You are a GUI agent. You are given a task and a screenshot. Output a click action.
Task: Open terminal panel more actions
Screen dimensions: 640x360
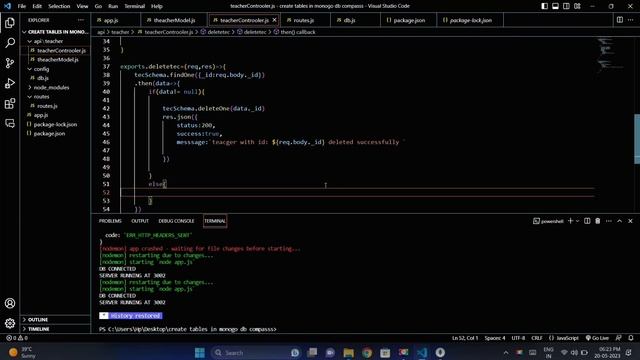609,221
